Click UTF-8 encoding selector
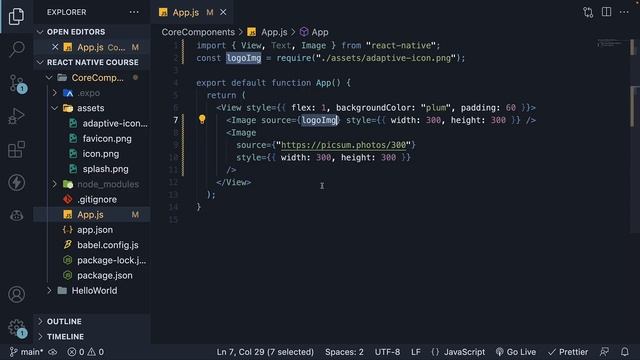The image size is (640, 360). point(387,352)
